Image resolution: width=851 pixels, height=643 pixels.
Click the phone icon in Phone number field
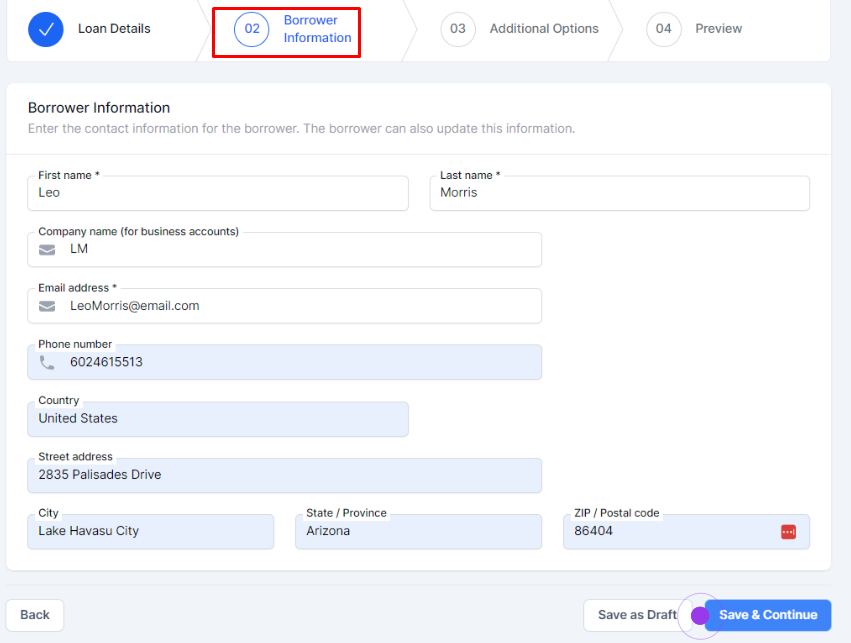47,362
